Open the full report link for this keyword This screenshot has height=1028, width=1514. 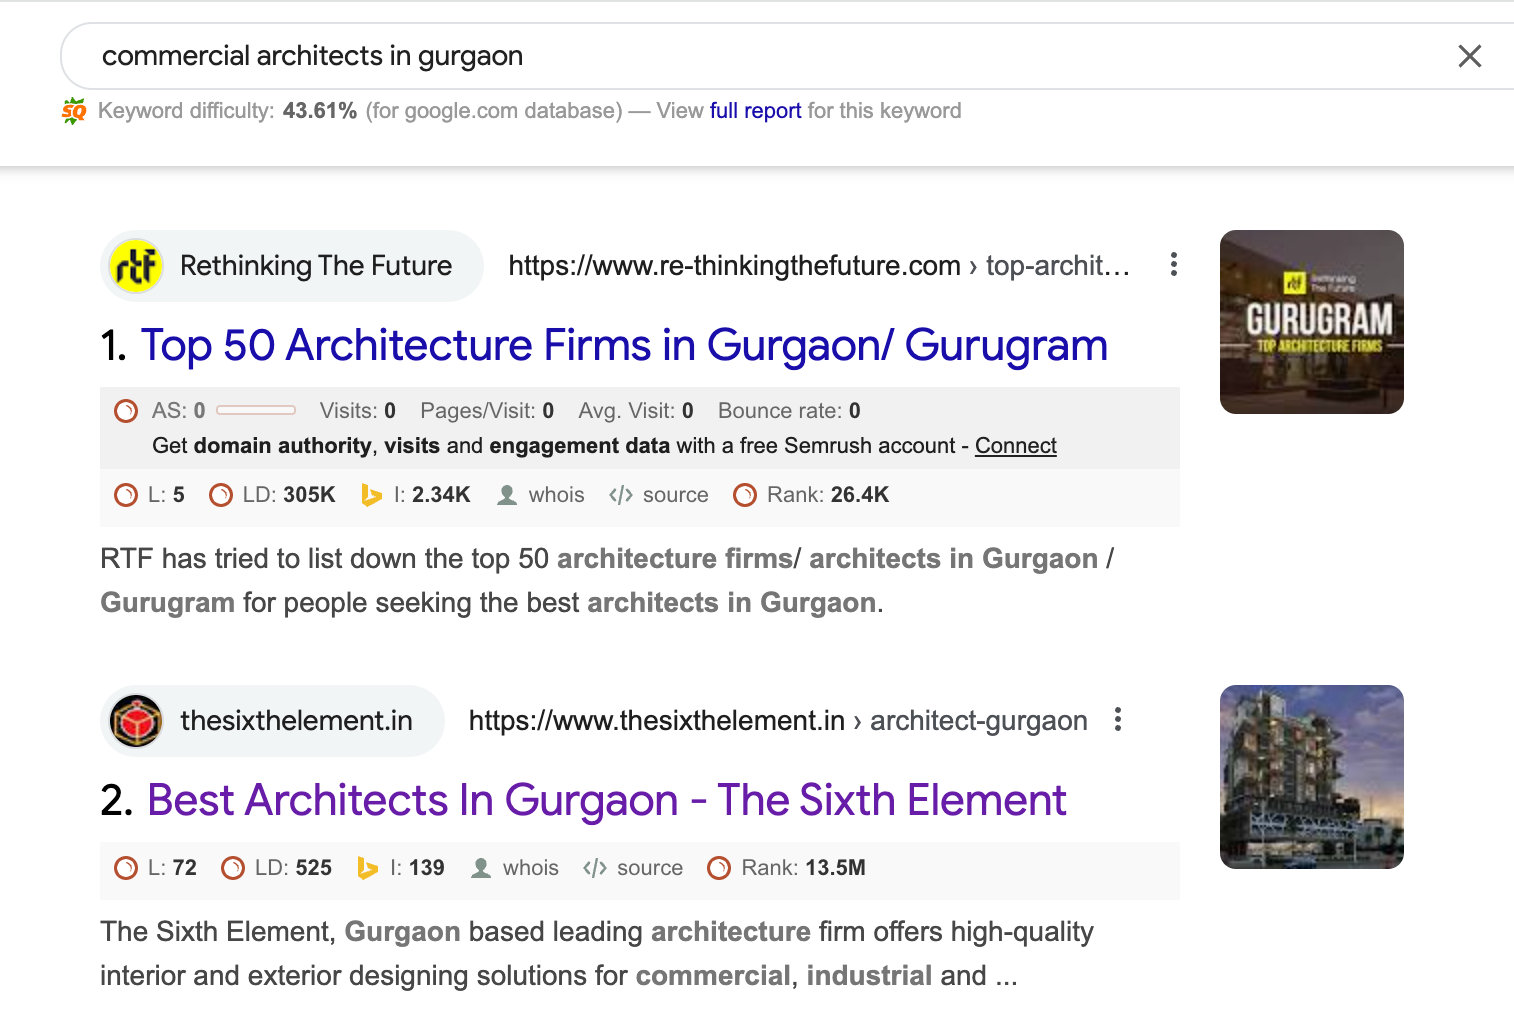click(755, 111)
